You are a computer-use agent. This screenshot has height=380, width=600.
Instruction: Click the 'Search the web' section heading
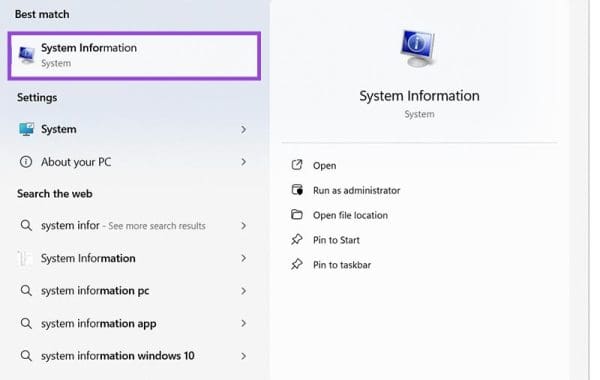point(54,194)
